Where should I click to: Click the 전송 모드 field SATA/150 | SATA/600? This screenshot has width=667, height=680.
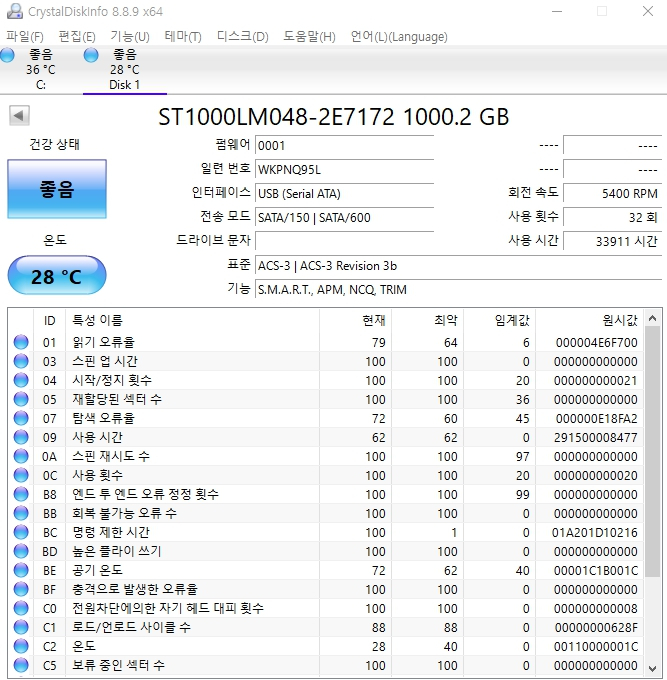(344, 217)
